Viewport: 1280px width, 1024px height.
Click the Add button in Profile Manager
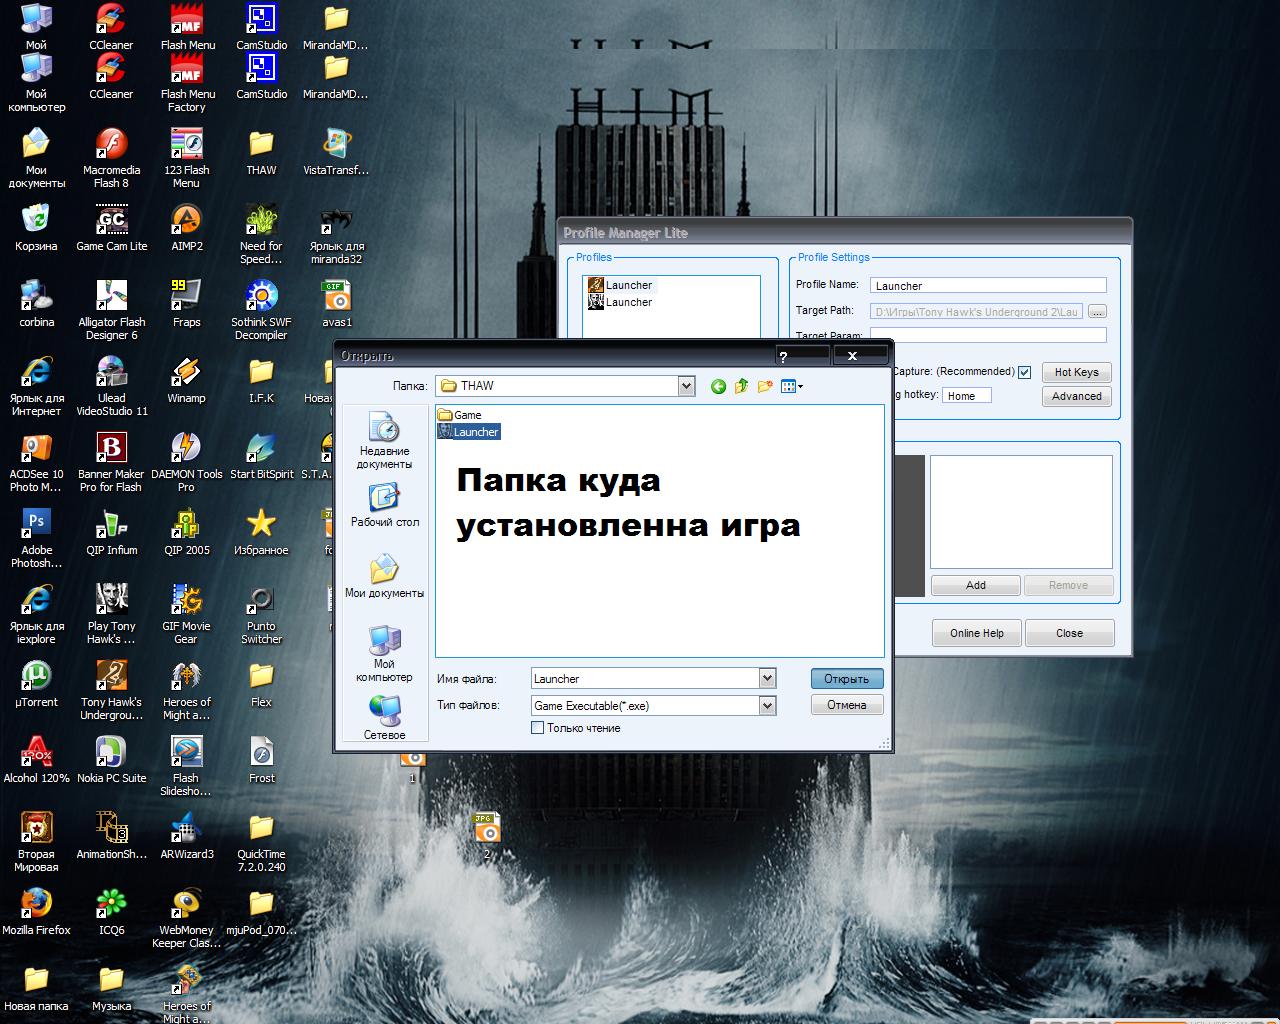click(x=975, y=585)
